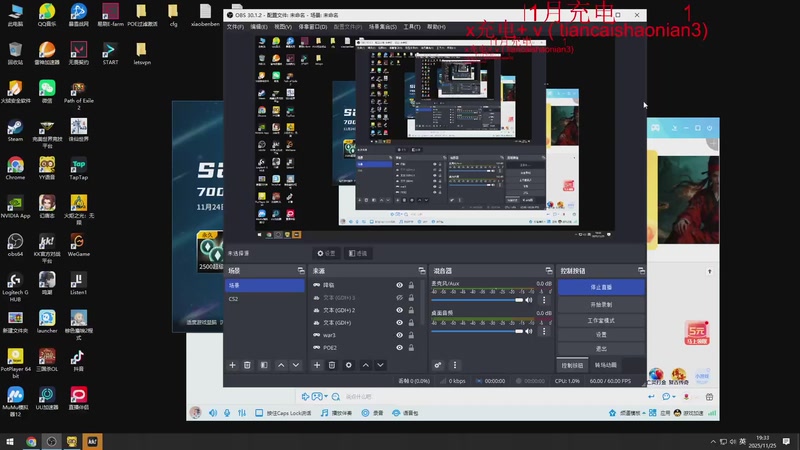The image size is (800, 450).
Task: Click the 工作室模式 studio mode button
Action: coord(601,320)
